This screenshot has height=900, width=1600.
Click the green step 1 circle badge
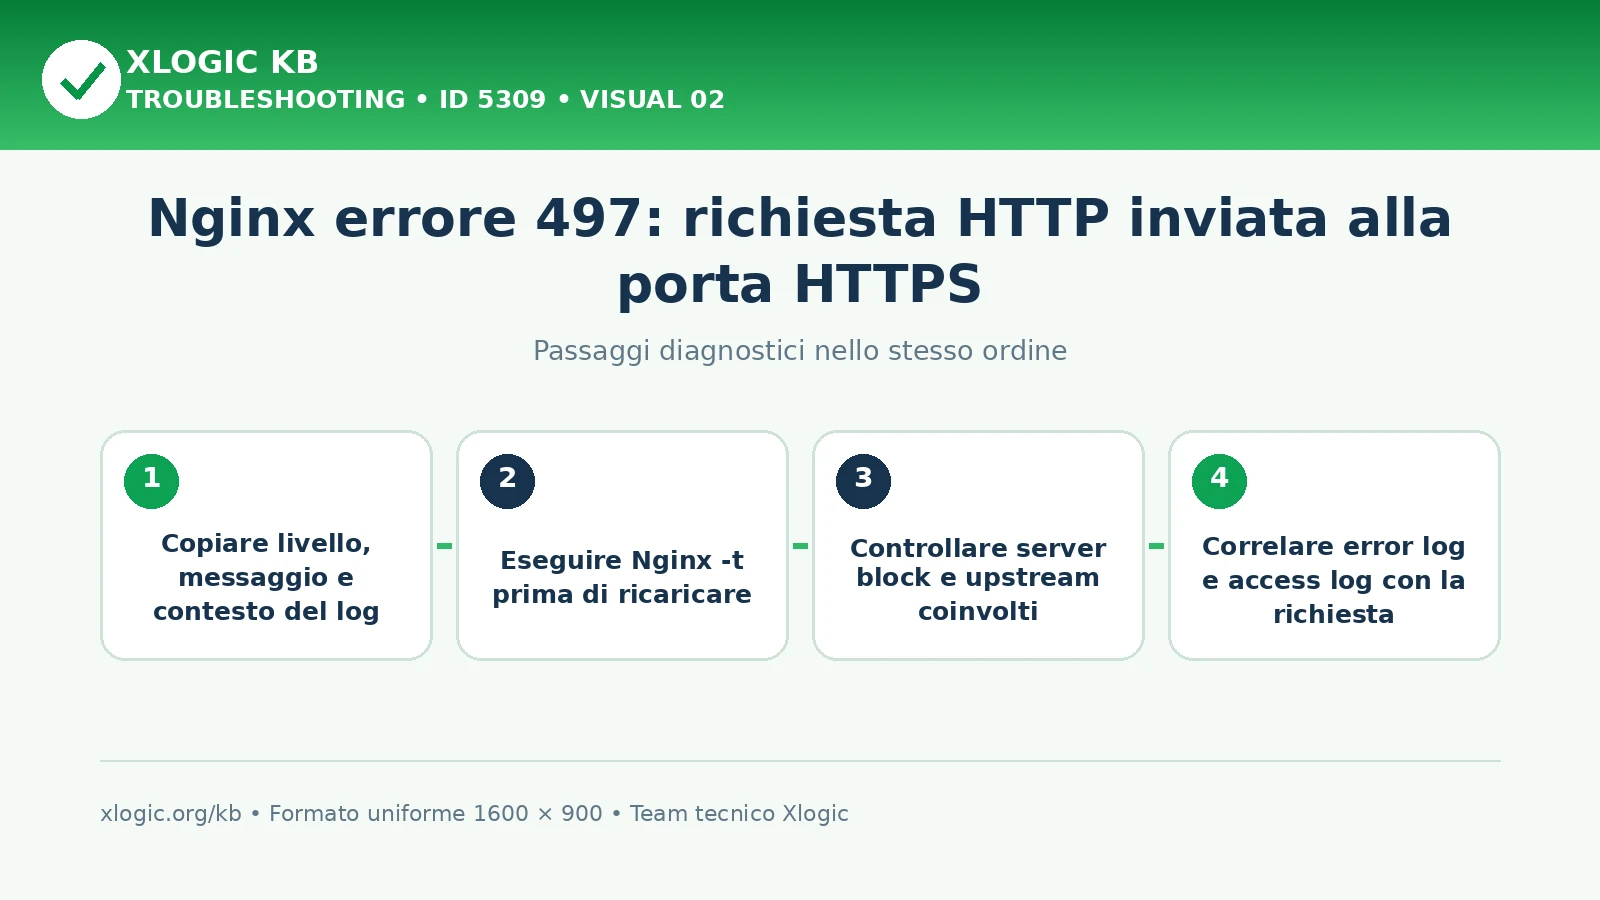click(151, 481)
